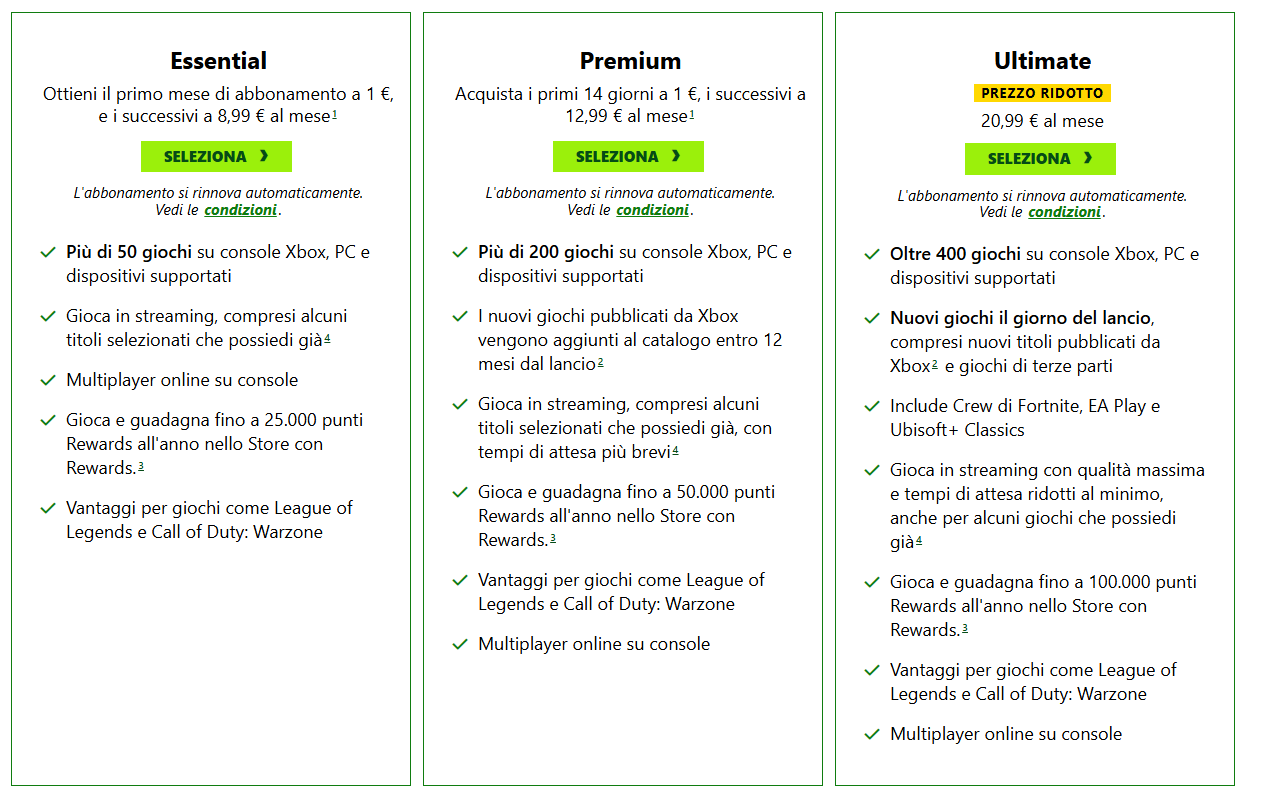Choose the Ultimate plan SELEZIONA button
The height and width of the screenshot is (797, 1275).
1040,159
